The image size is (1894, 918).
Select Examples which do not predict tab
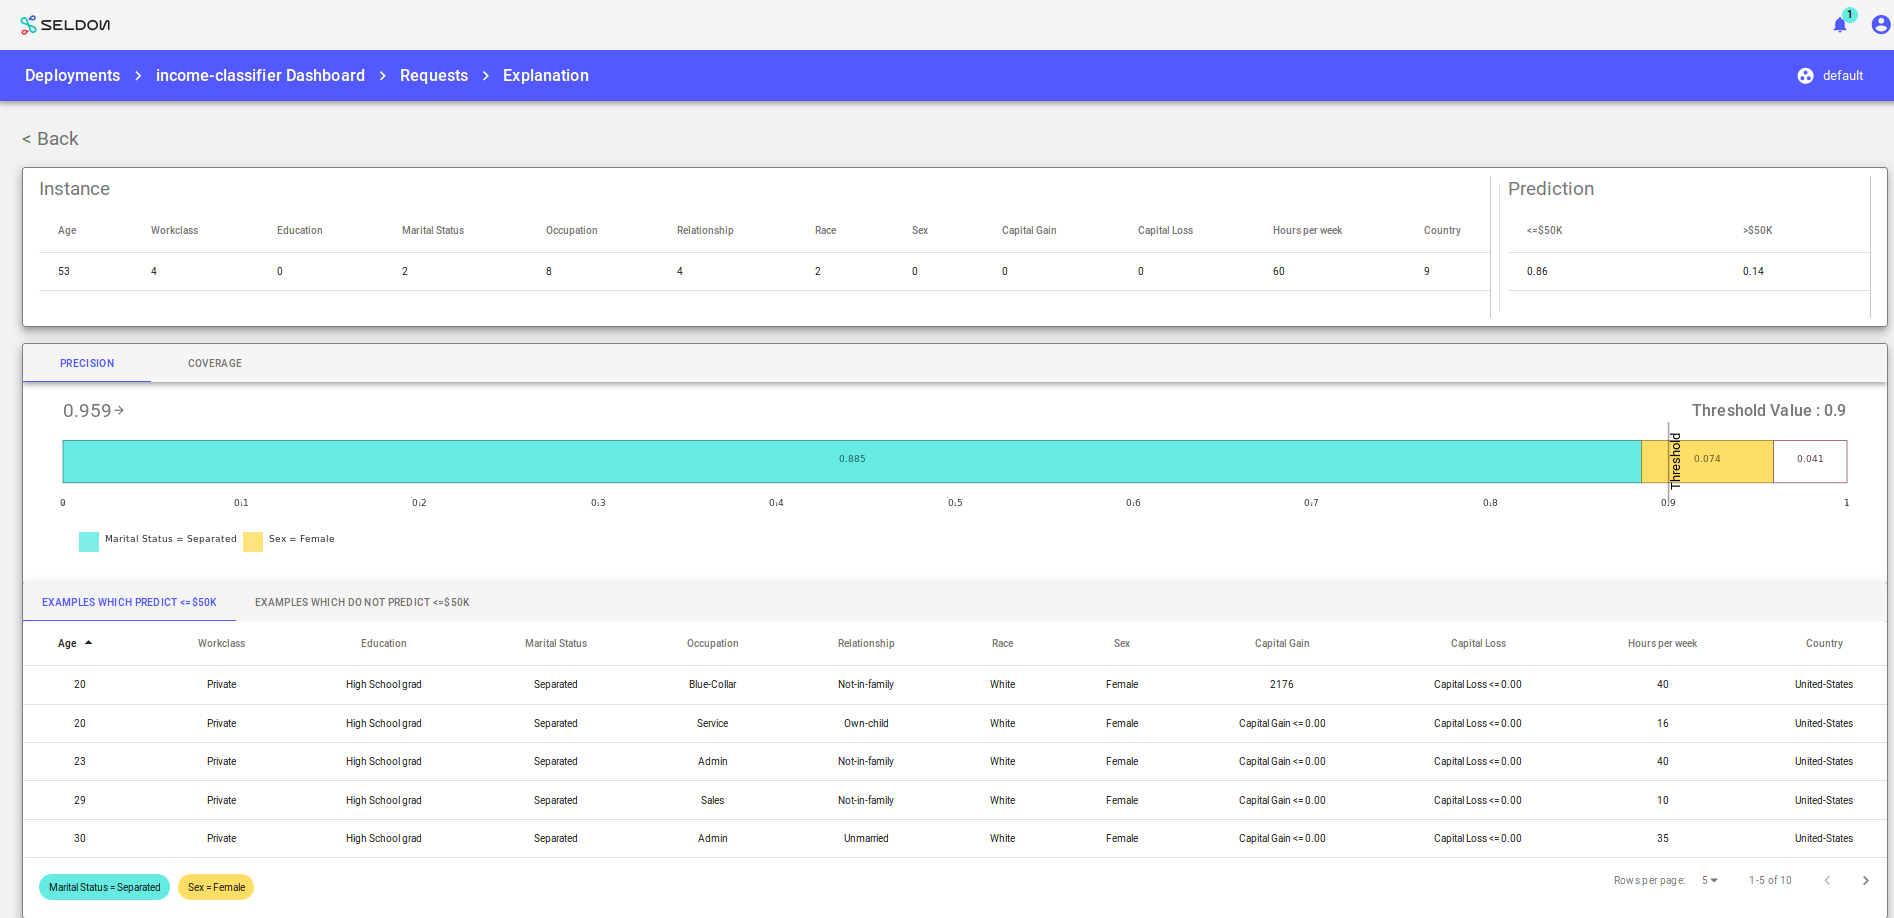[362, 602]
